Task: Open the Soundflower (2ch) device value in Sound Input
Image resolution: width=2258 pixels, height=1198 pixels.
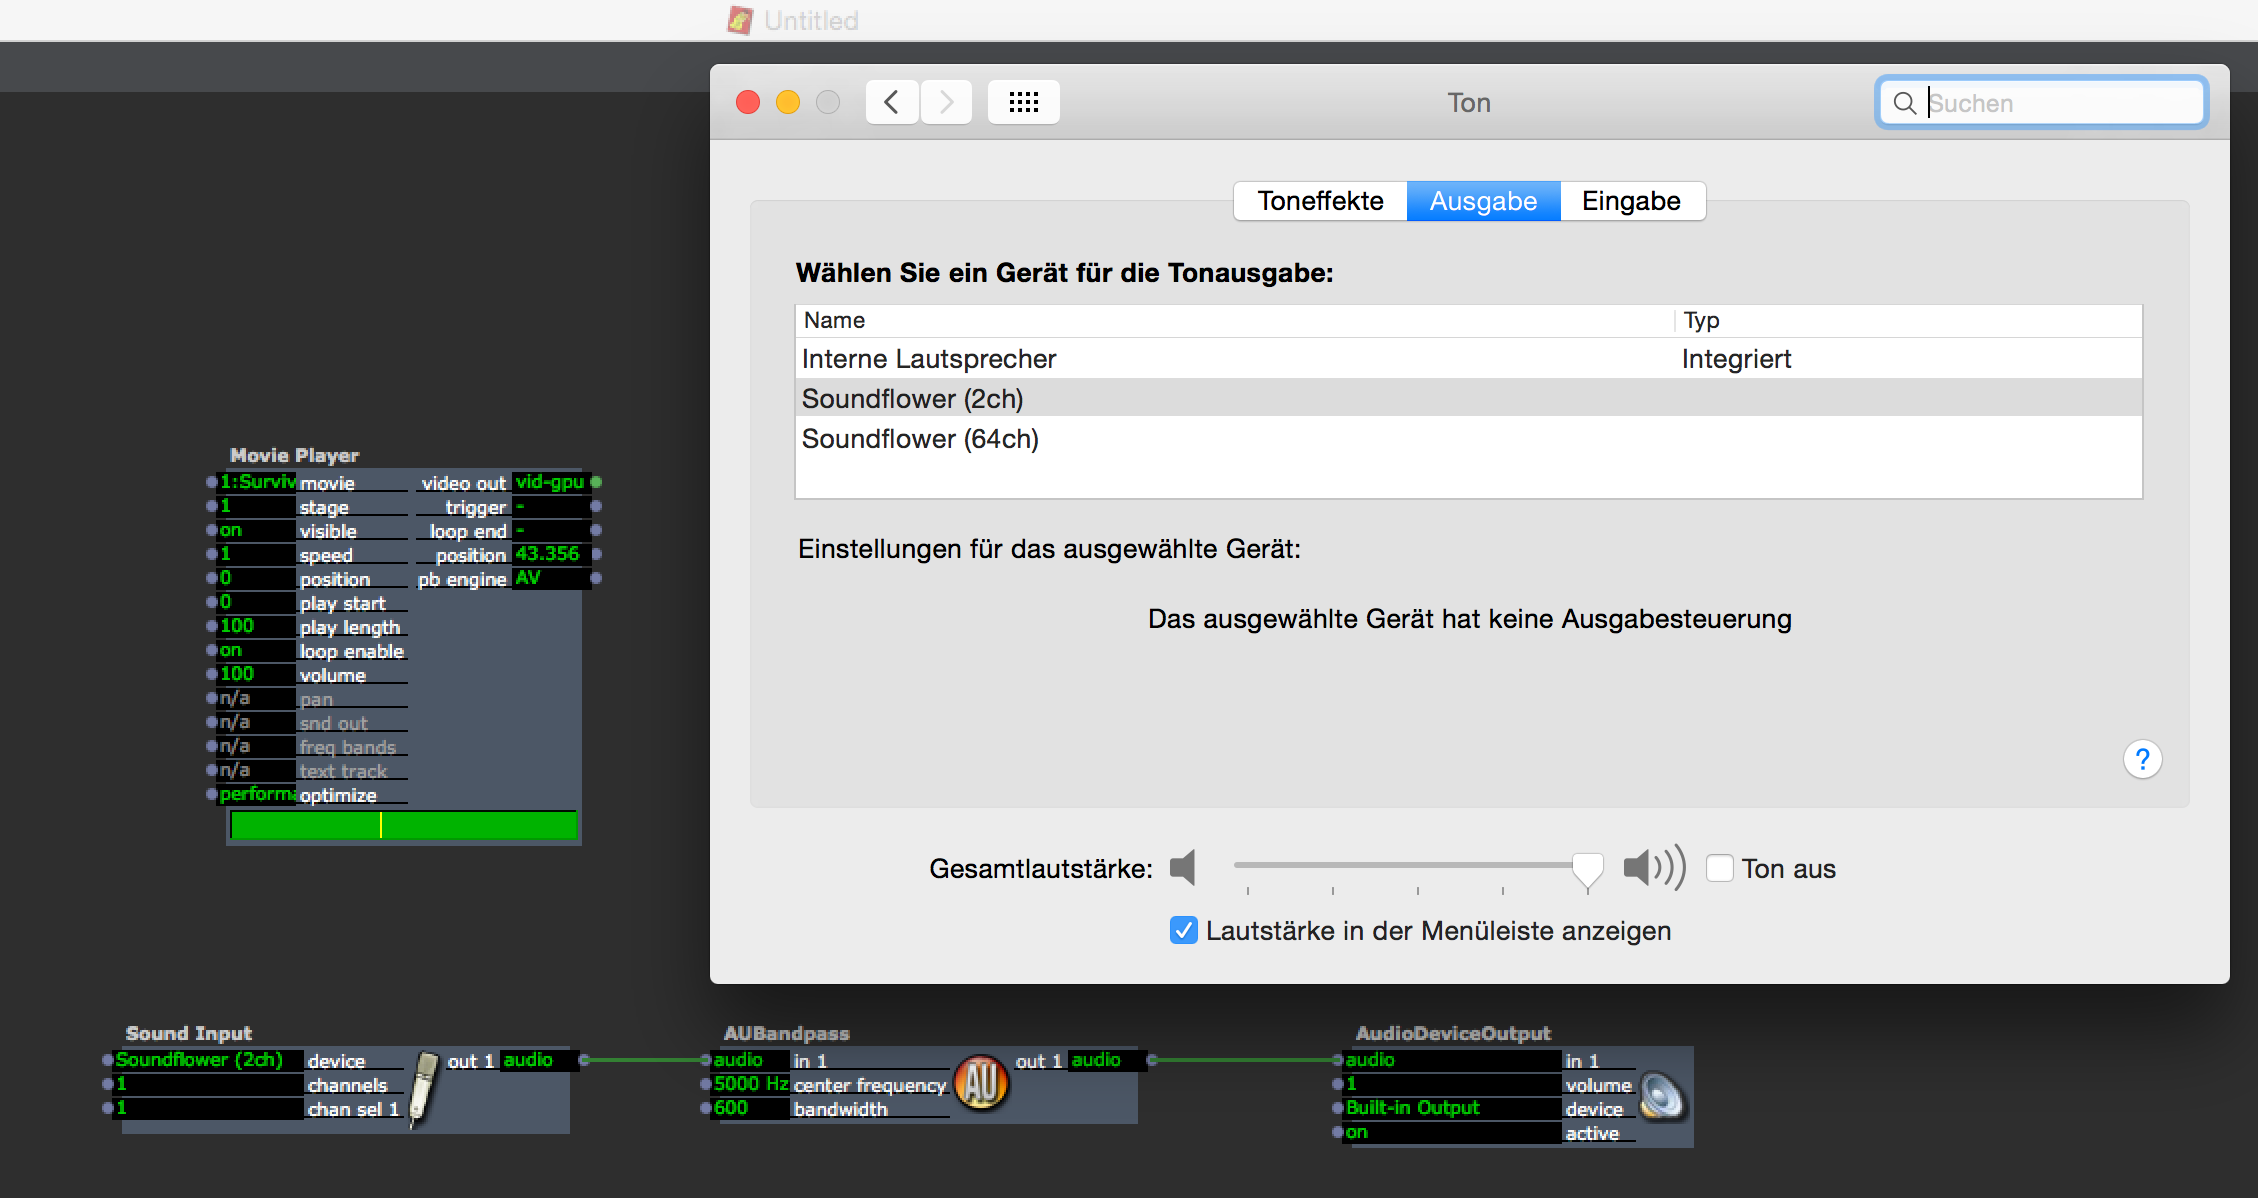Action: click(x=208, y=1060)
